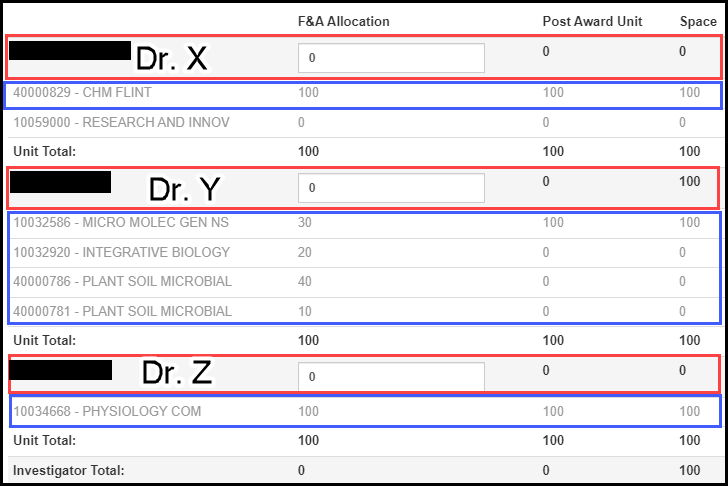
Task: Select the 40000786 - PLANT SOIL MICROBIAL row
Action: (122, 281)
